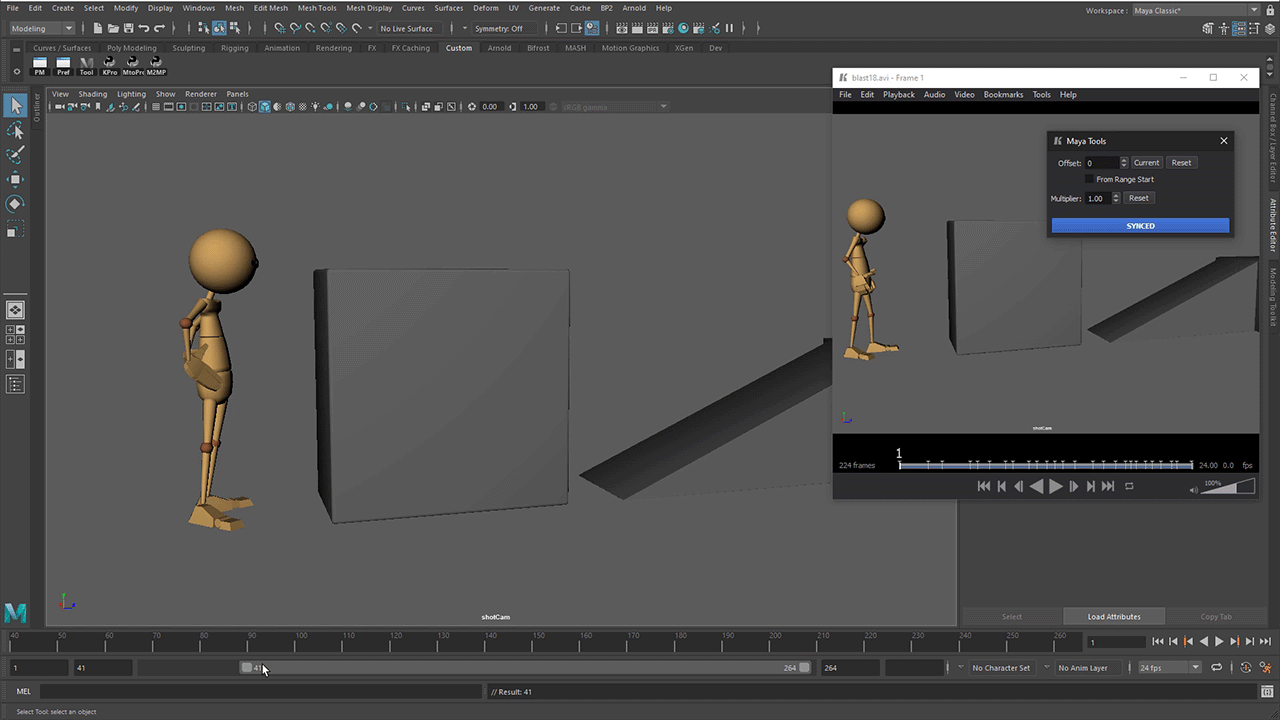Screen dimensions: 1280x720
Task: Open the Workspace Maya Classic dropdown
Action: [x=1196, y=11]
